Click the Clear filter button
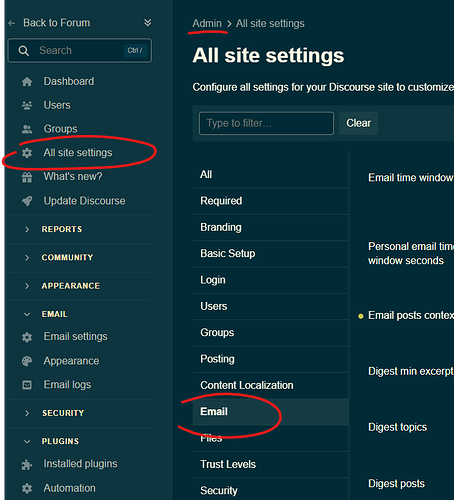This screenshot has height=500, width=454. pyautogui.click(x=358, y=123)
